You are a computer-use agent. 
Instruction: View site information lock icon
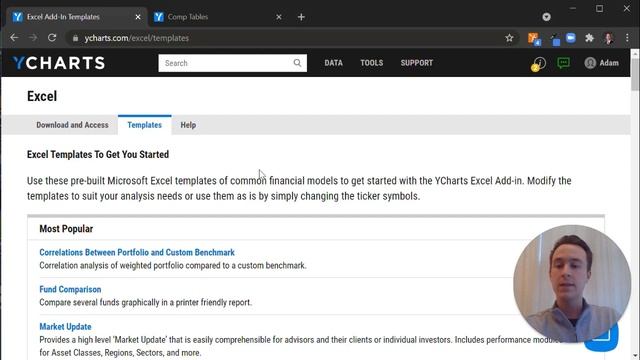point(75,38)
